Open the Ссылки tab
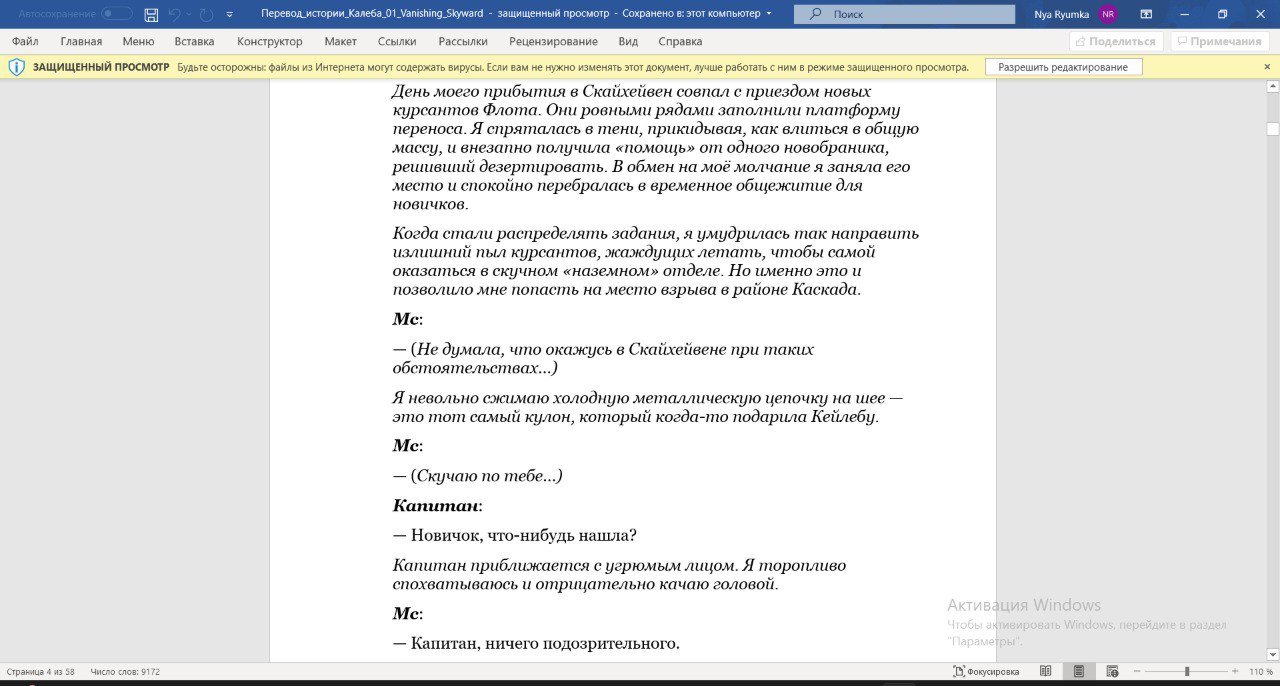The height and width of the screenshot is (686, 1280). 397,41
